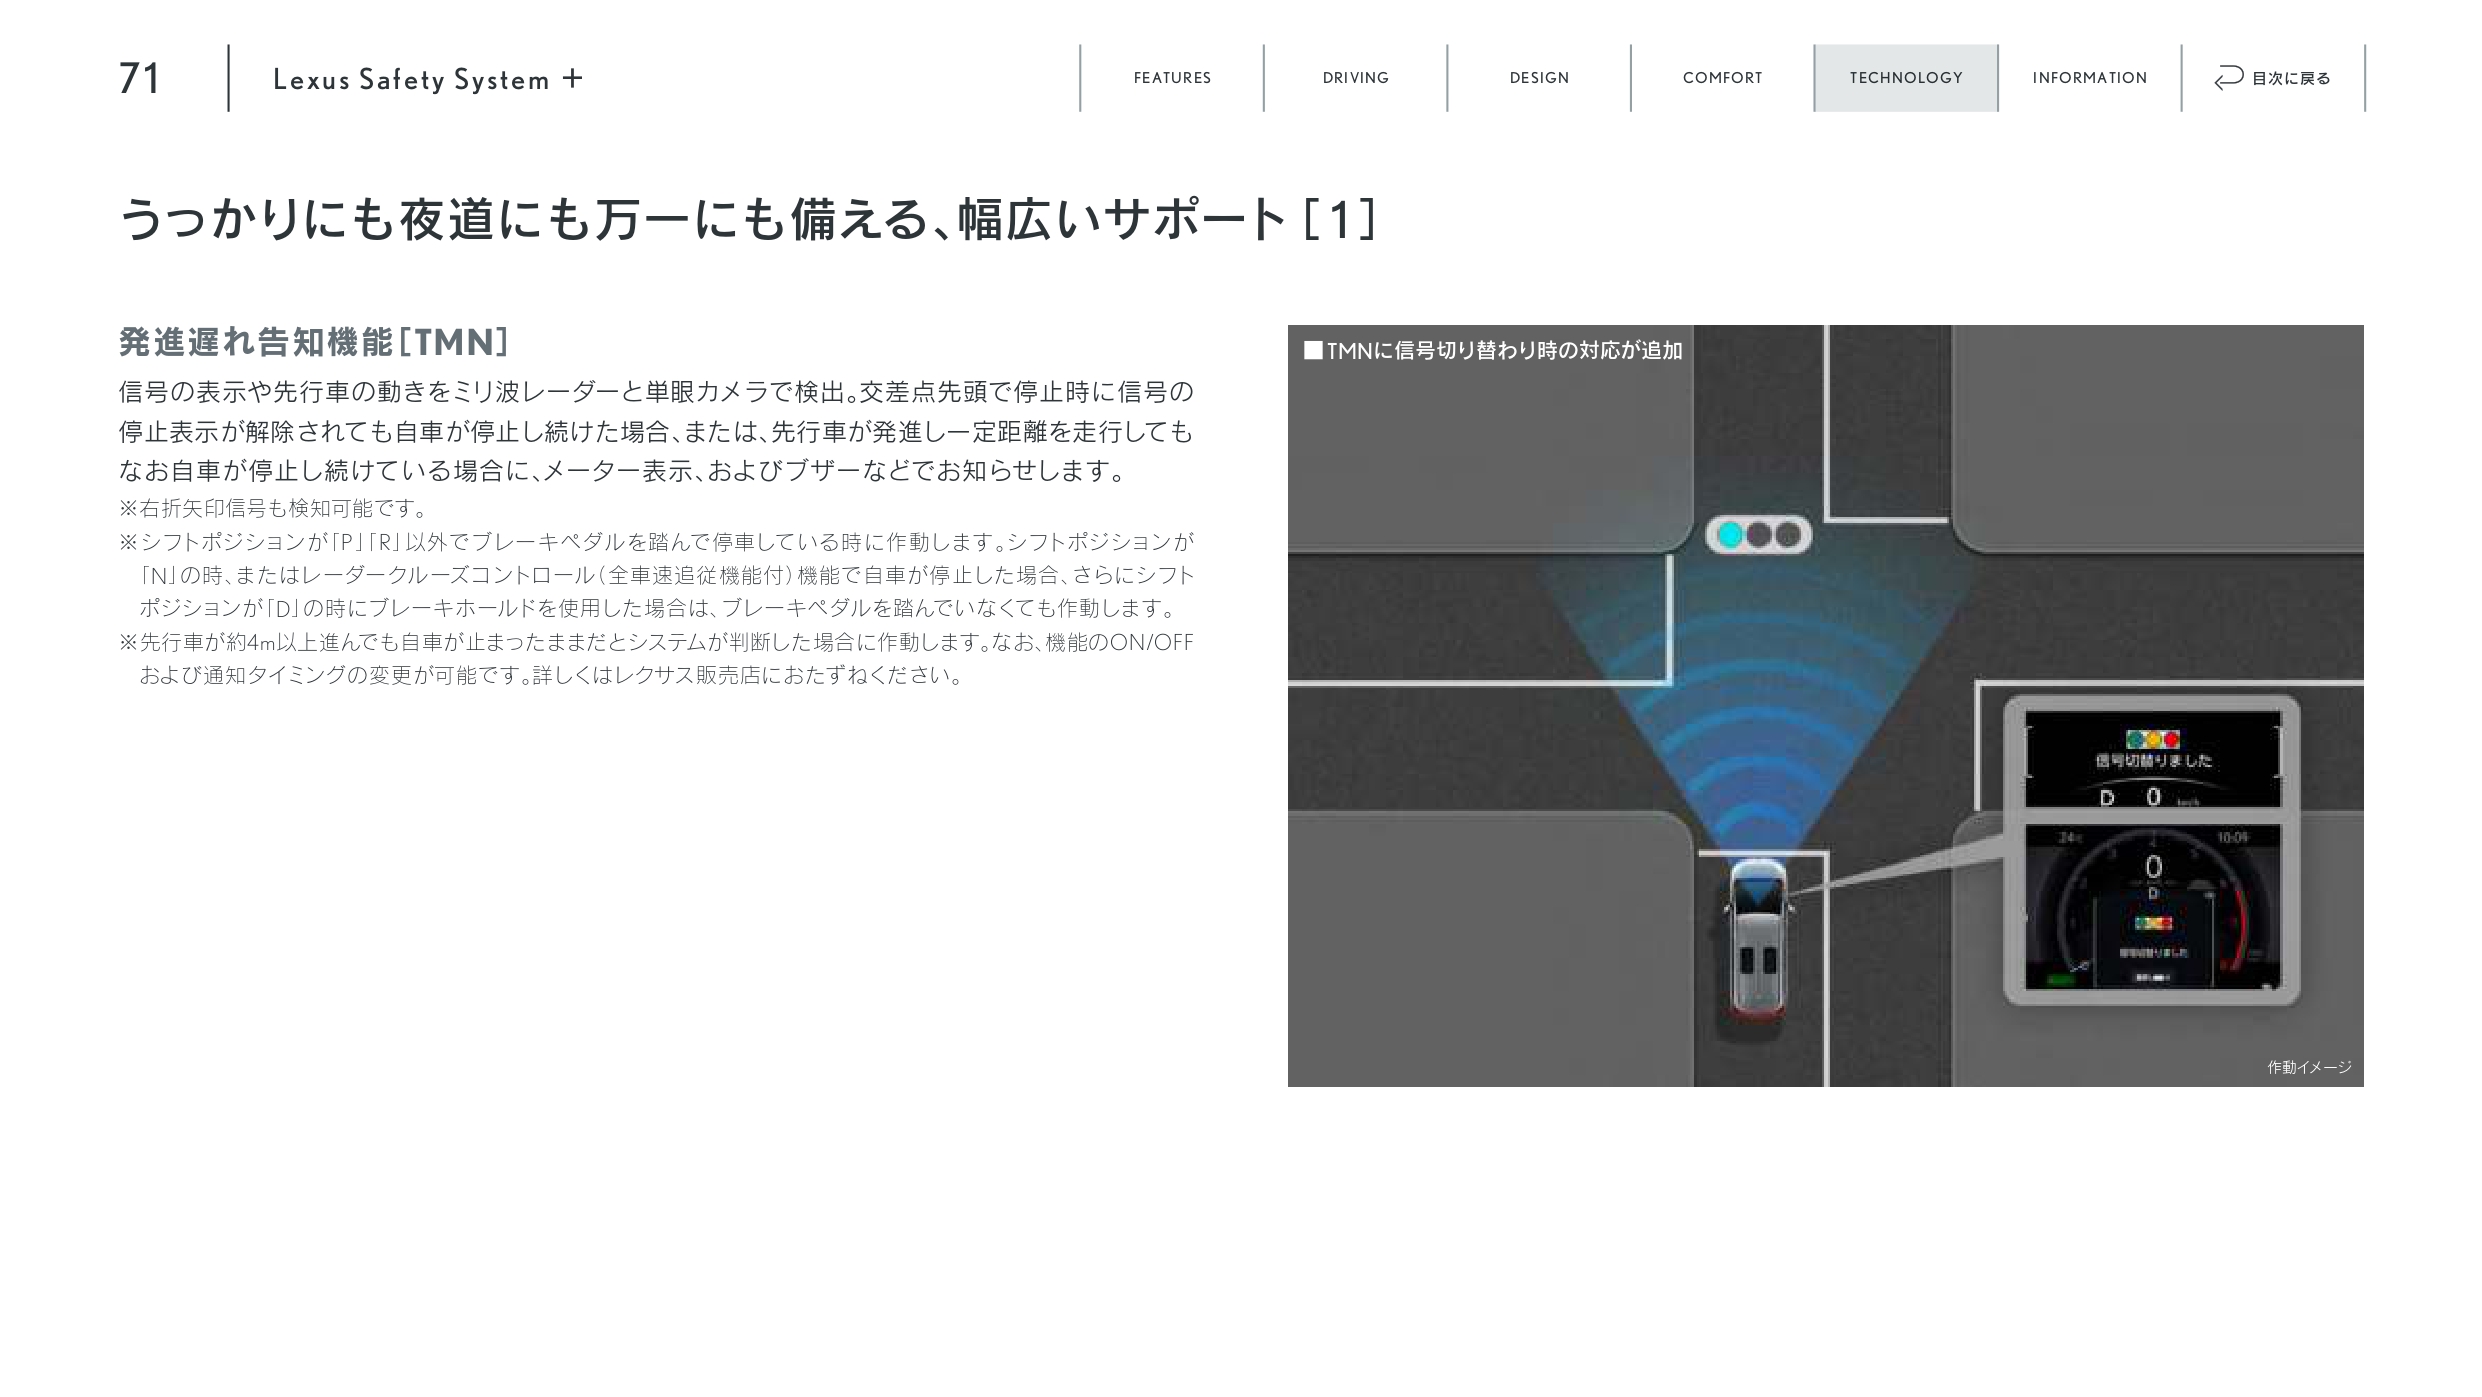Click the 発進遅れ告知機能[TMN] heading

click(x=314, y=342)
